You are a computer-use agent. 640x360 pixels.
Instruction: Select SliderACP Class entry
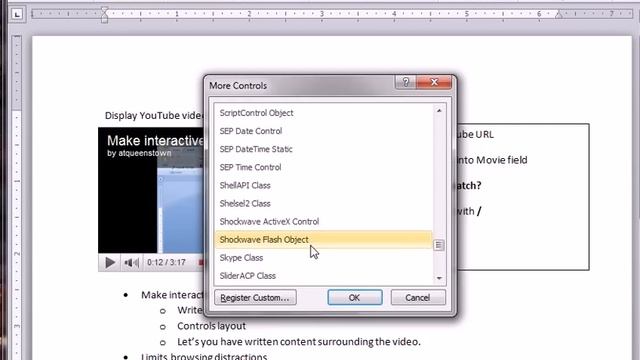coord(323,276)
